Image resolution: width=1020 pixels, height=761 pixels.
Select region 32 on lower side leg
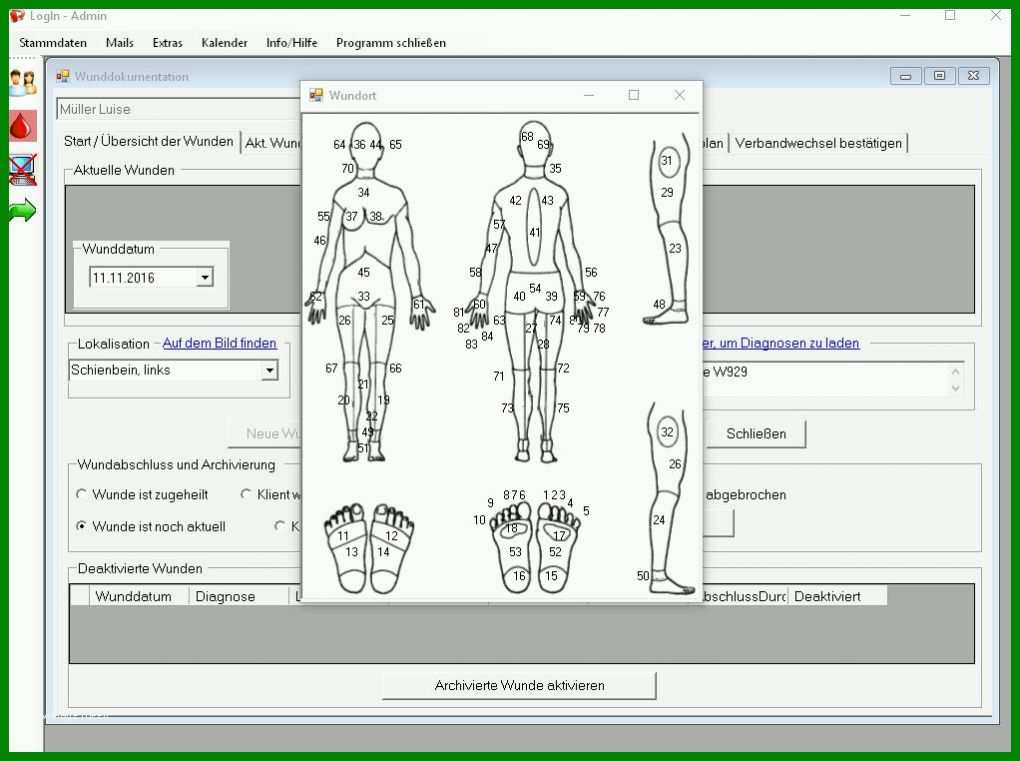(x=667, y=432)
